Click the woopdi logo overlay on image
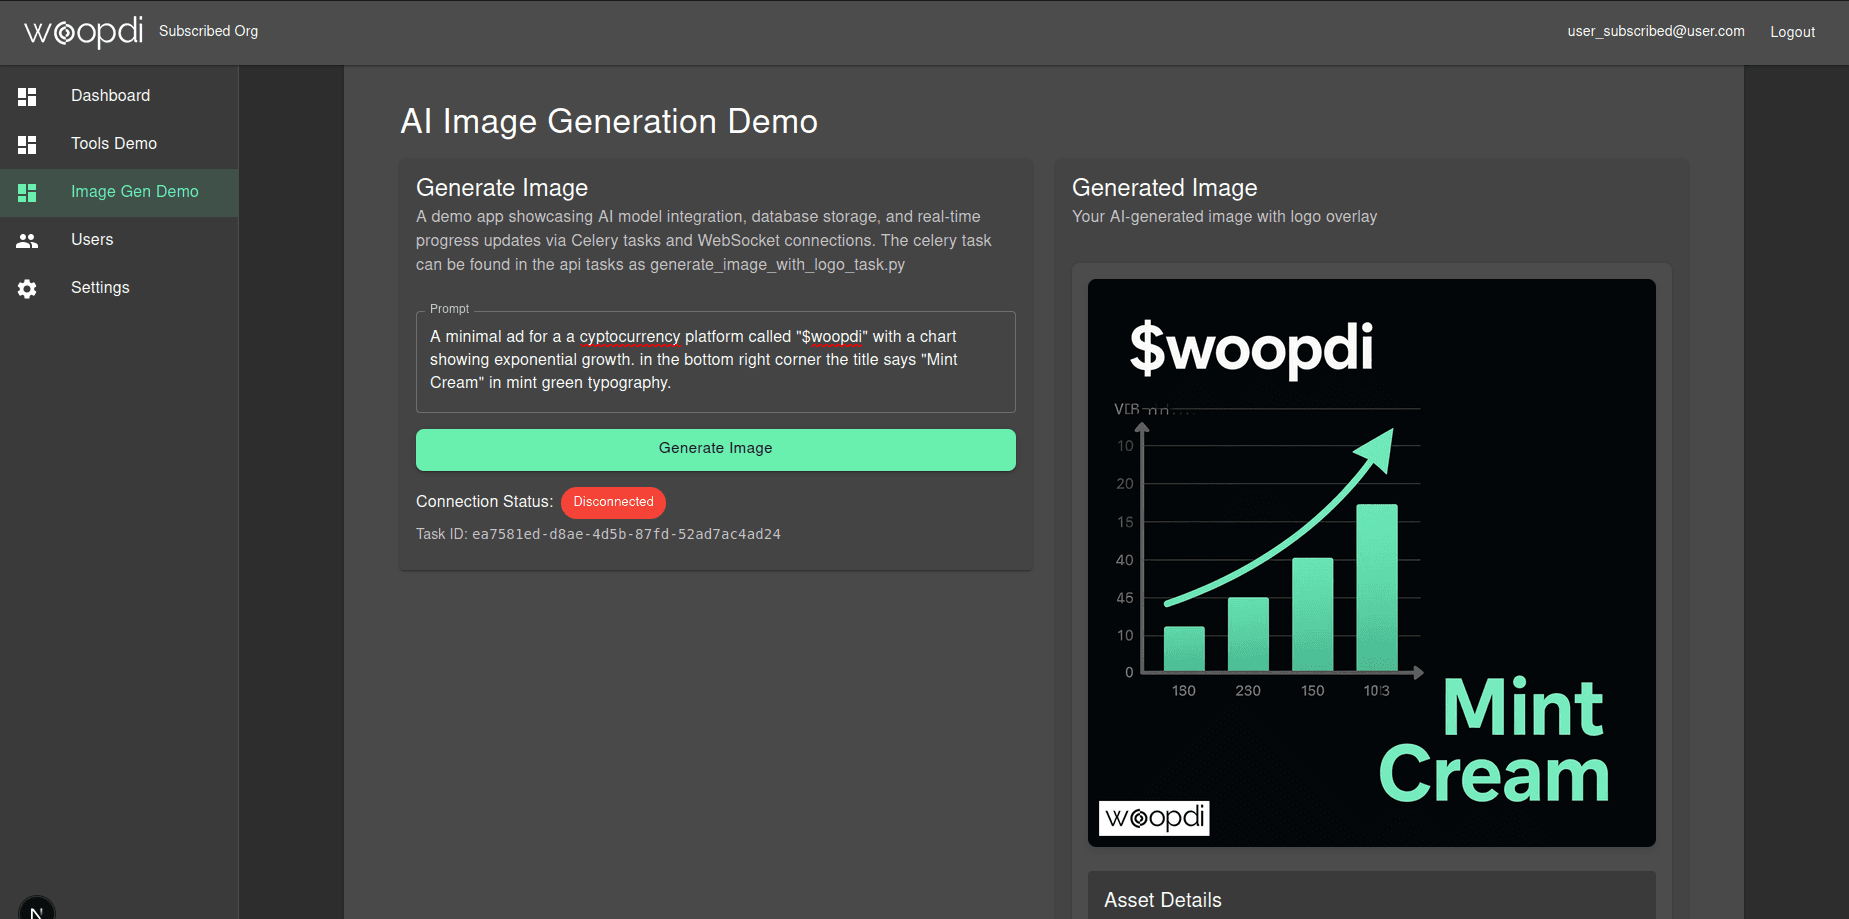This screenshot has height=919, width=1849. [1154, 818]
